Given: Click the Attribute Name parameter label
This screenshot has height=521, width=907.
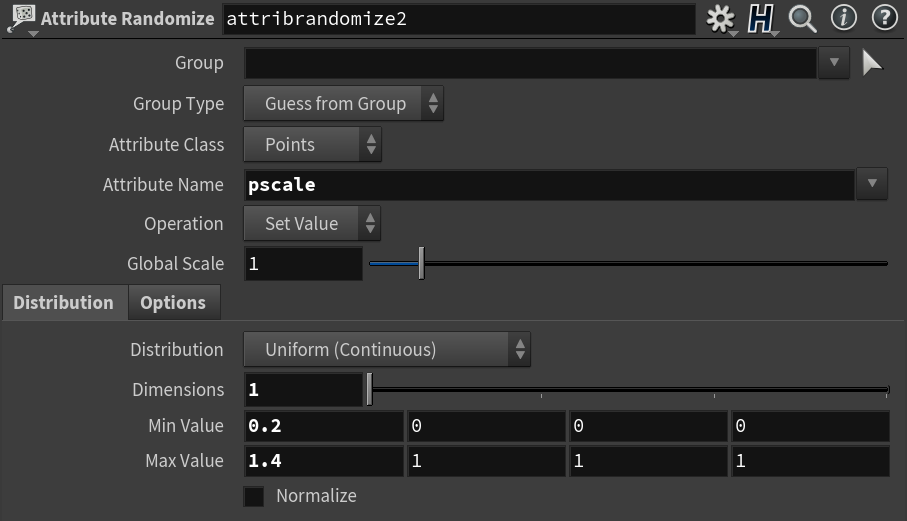Looking at the screenshot, I should 163,184.
